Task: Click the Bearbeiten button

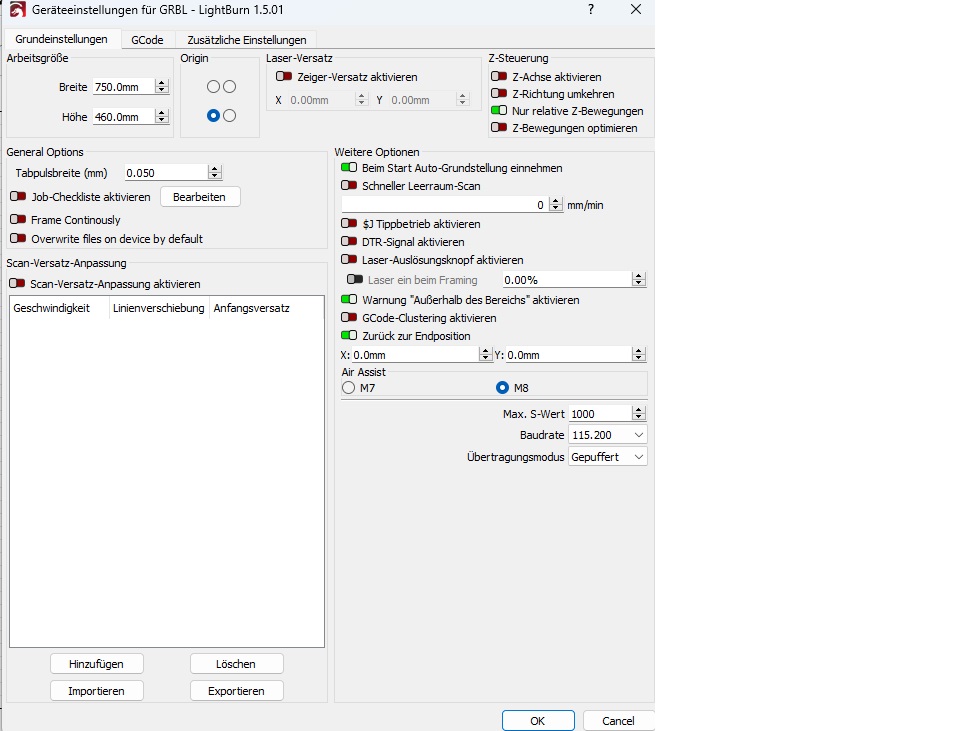Action: click(200, 197)
